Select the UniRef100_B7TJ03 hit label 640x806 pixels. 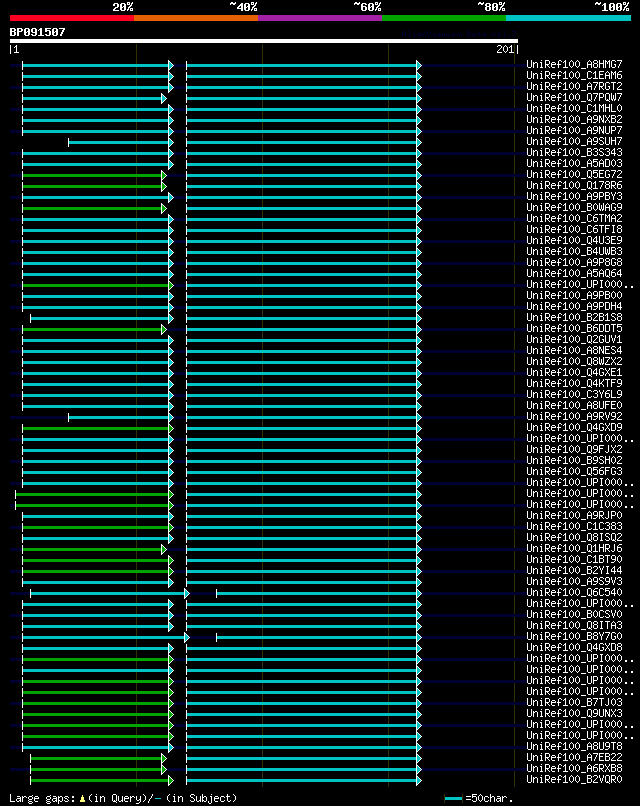(x=574, y=702)
